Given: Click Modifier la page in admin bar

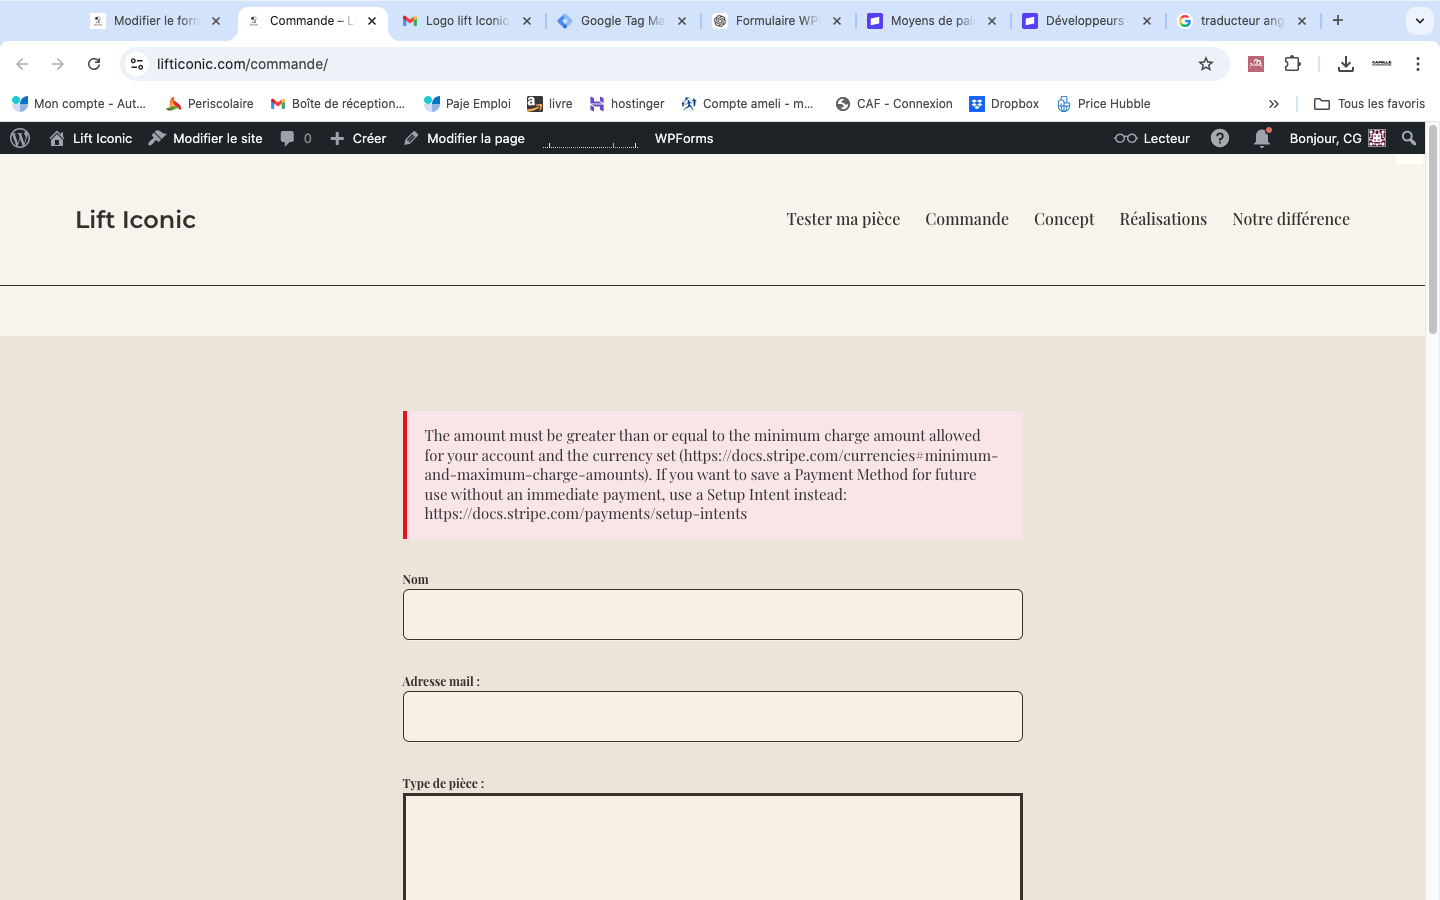Looking at the screenshot, I should pyautogui.click(x=464, y=138).
